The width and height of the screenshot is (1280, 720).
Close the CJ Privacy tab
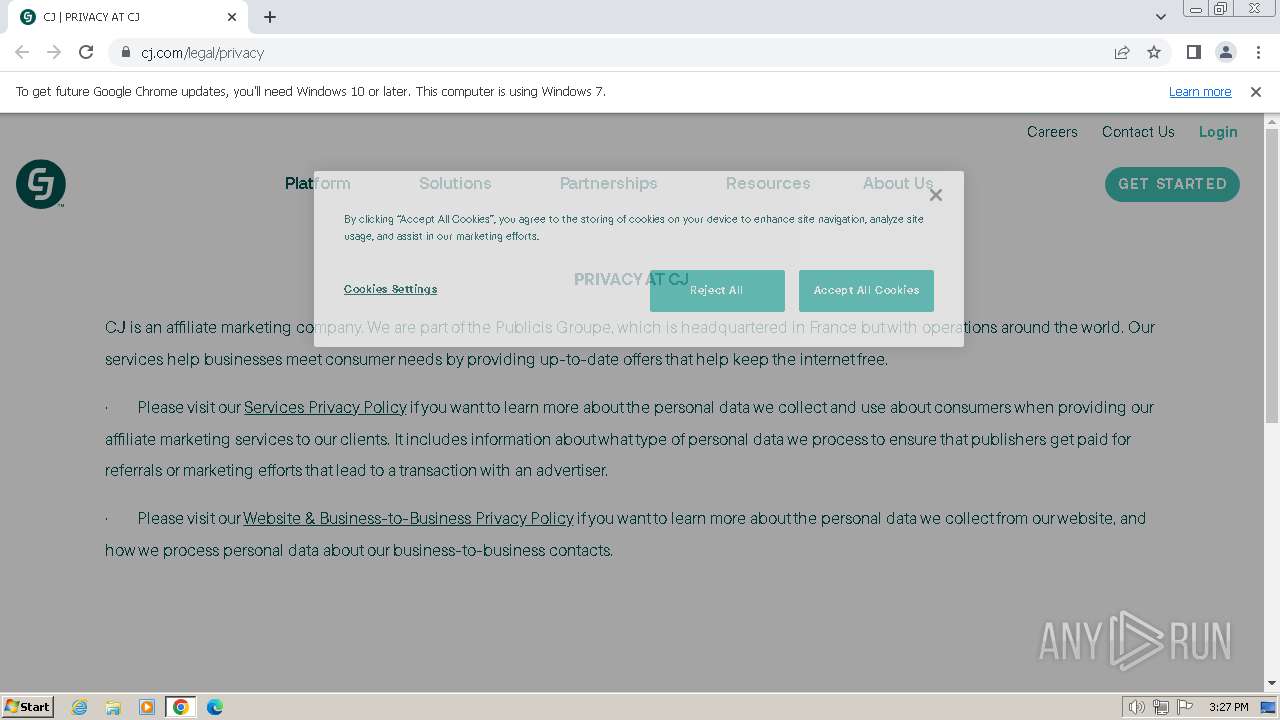pos(232,17)
